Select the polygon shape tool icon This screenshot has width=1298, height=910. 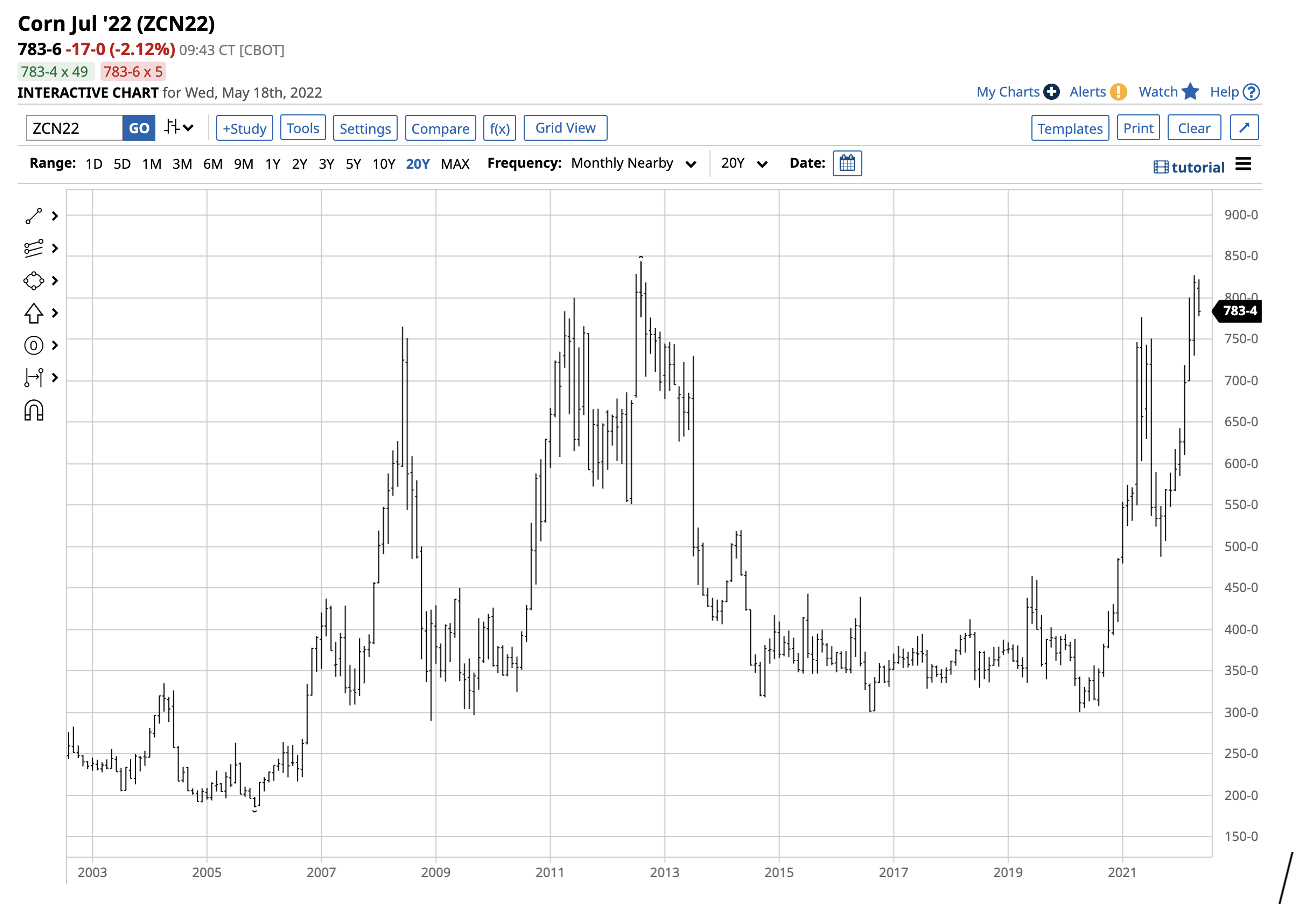point(34,281)
